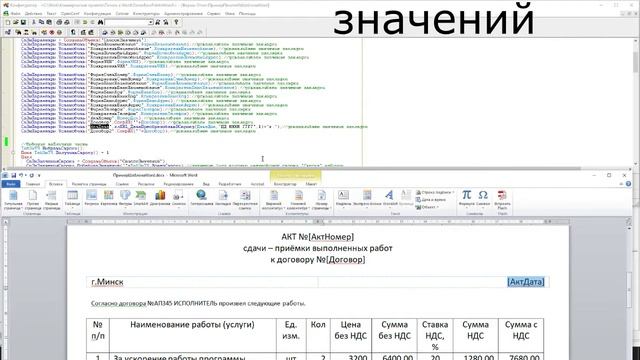This screenshot has height=360, width=640.
Task: Insert a picture (Рисунок) from Word ribbon
Action: (x=91, y=198)
